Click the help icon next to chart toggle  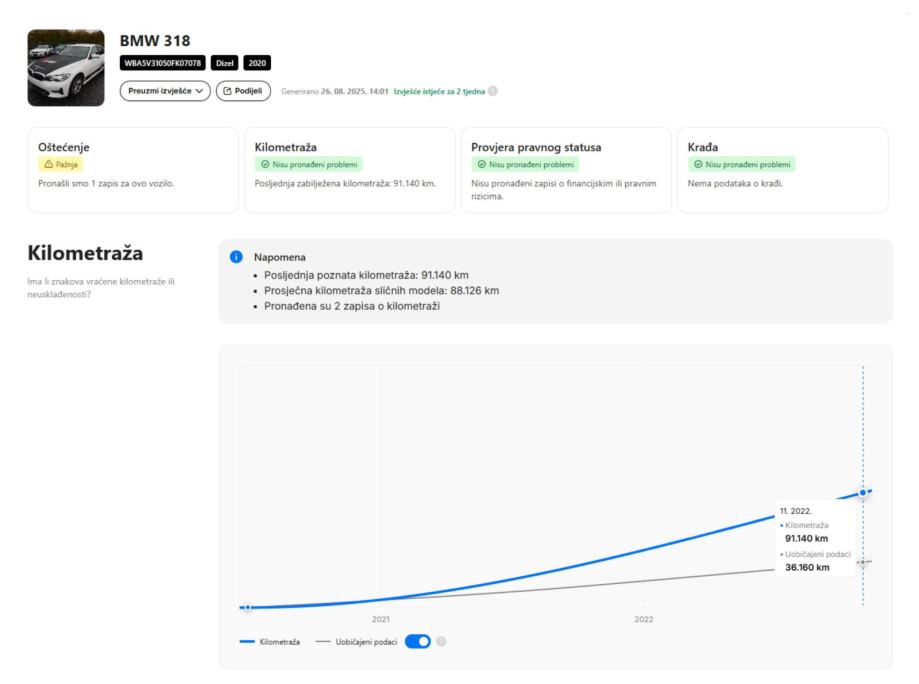click(441, 641)
